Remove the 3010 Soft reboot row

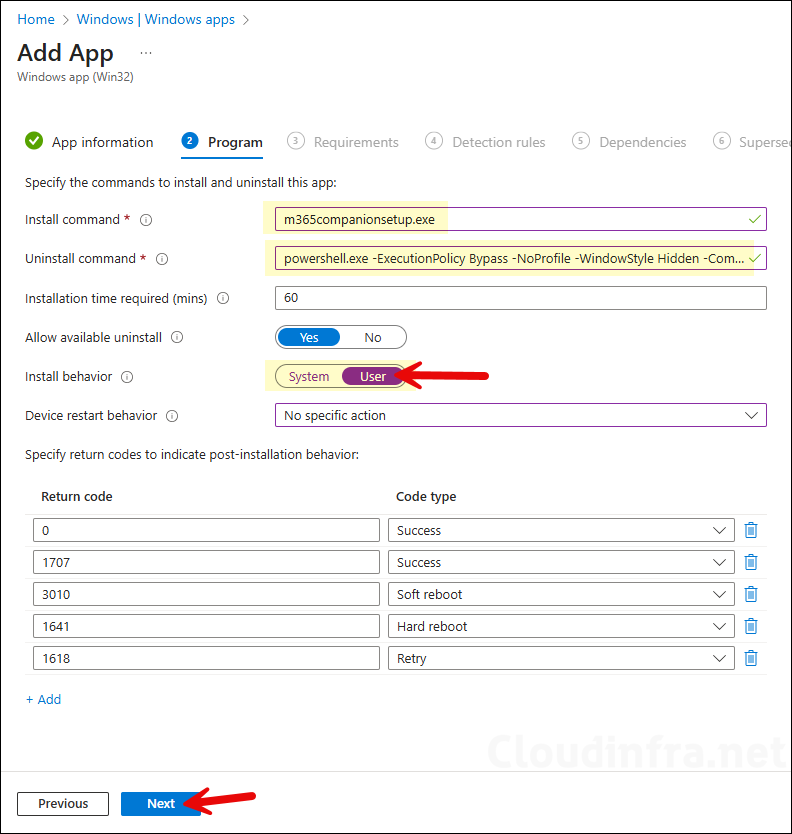[751, 594]
